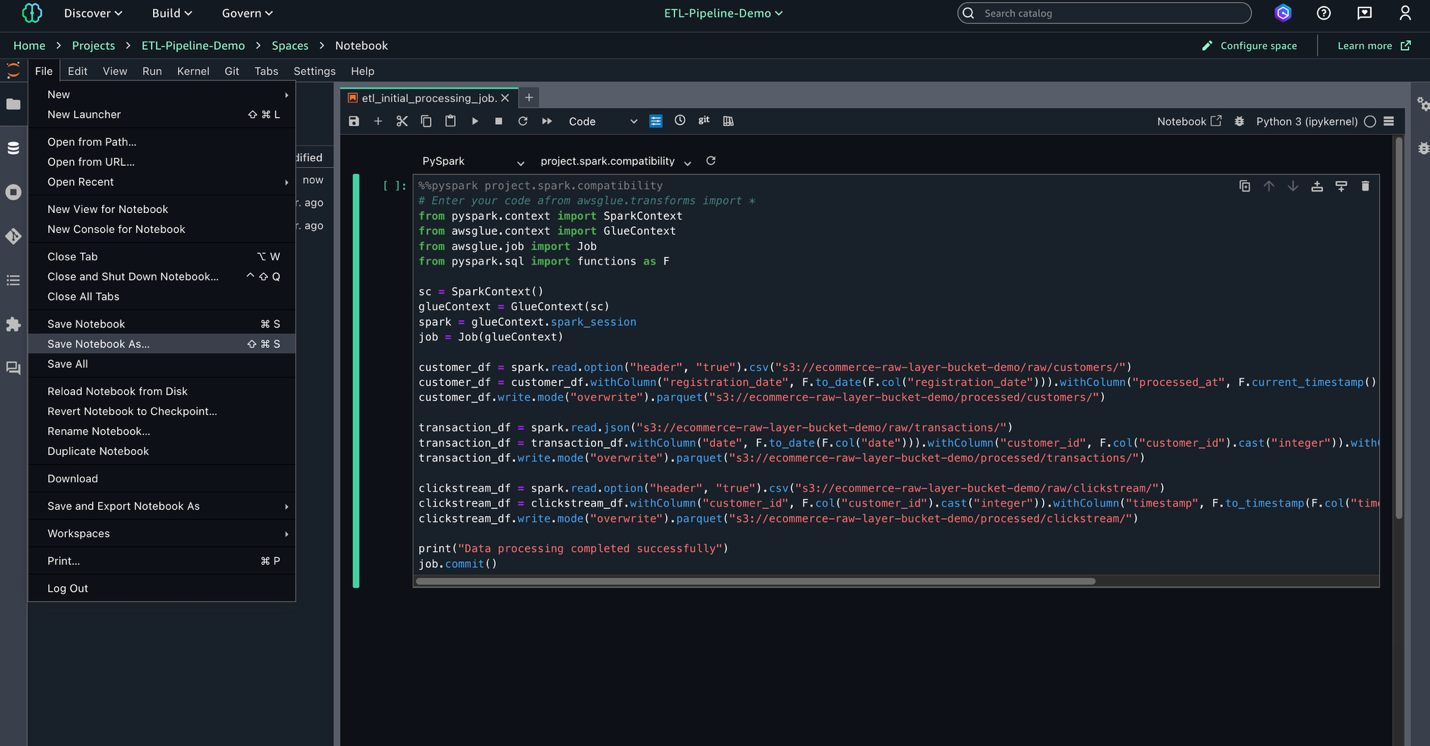The height and width of the screenshot is (746, 1430).
Task: Open git actions from the git toolbar icon
Action: coord(704,120)
